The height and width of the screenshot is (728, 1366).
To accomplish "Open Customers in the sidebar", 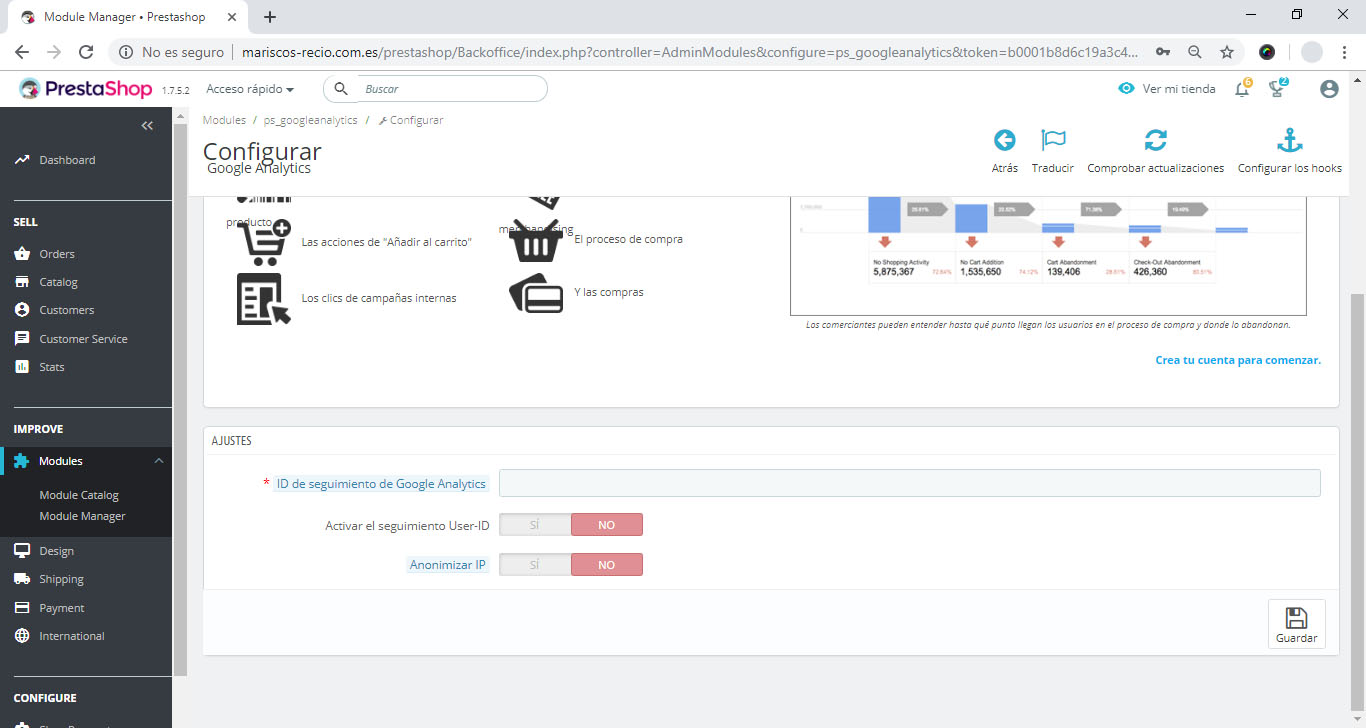I will (67, 310).
